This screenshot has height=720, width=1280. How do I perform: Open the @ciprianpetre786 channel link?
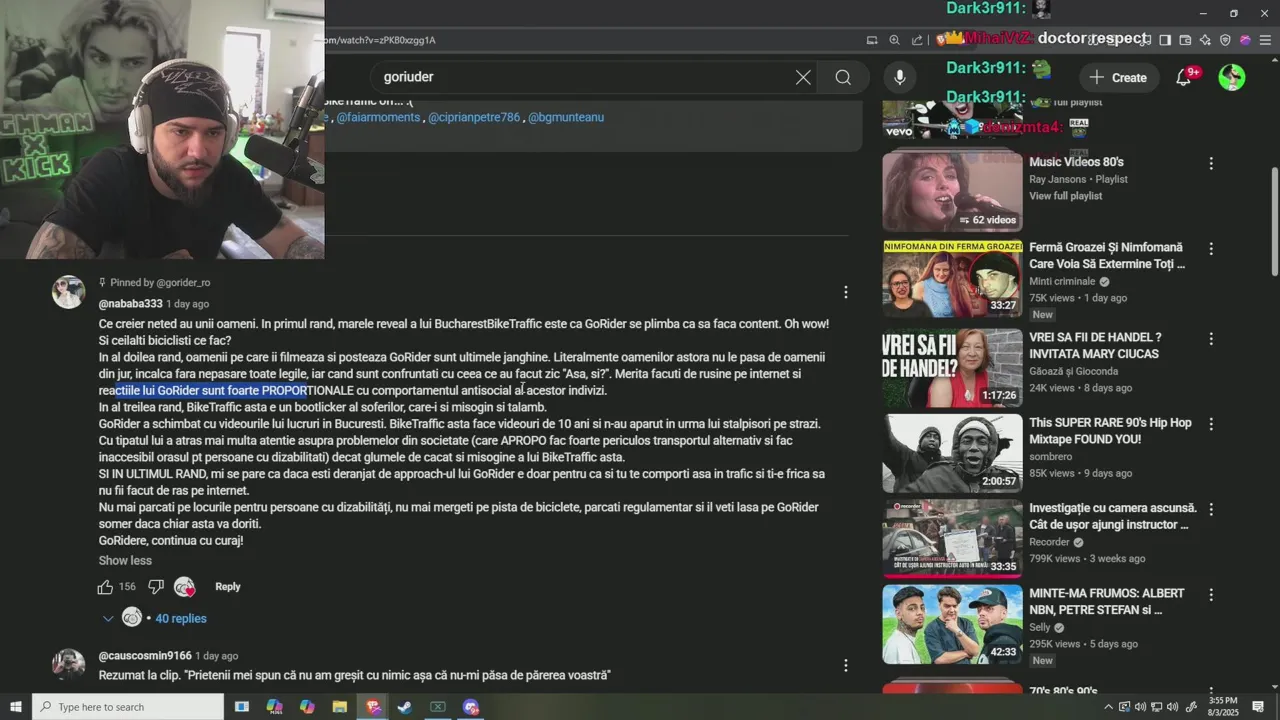click(474, 117)
